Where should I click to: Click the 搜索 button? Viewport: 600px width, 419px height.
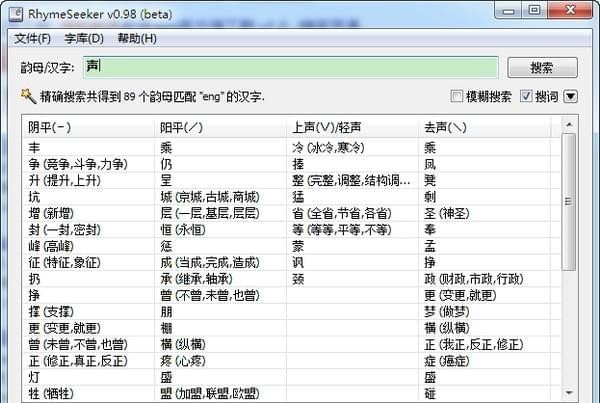542,68
